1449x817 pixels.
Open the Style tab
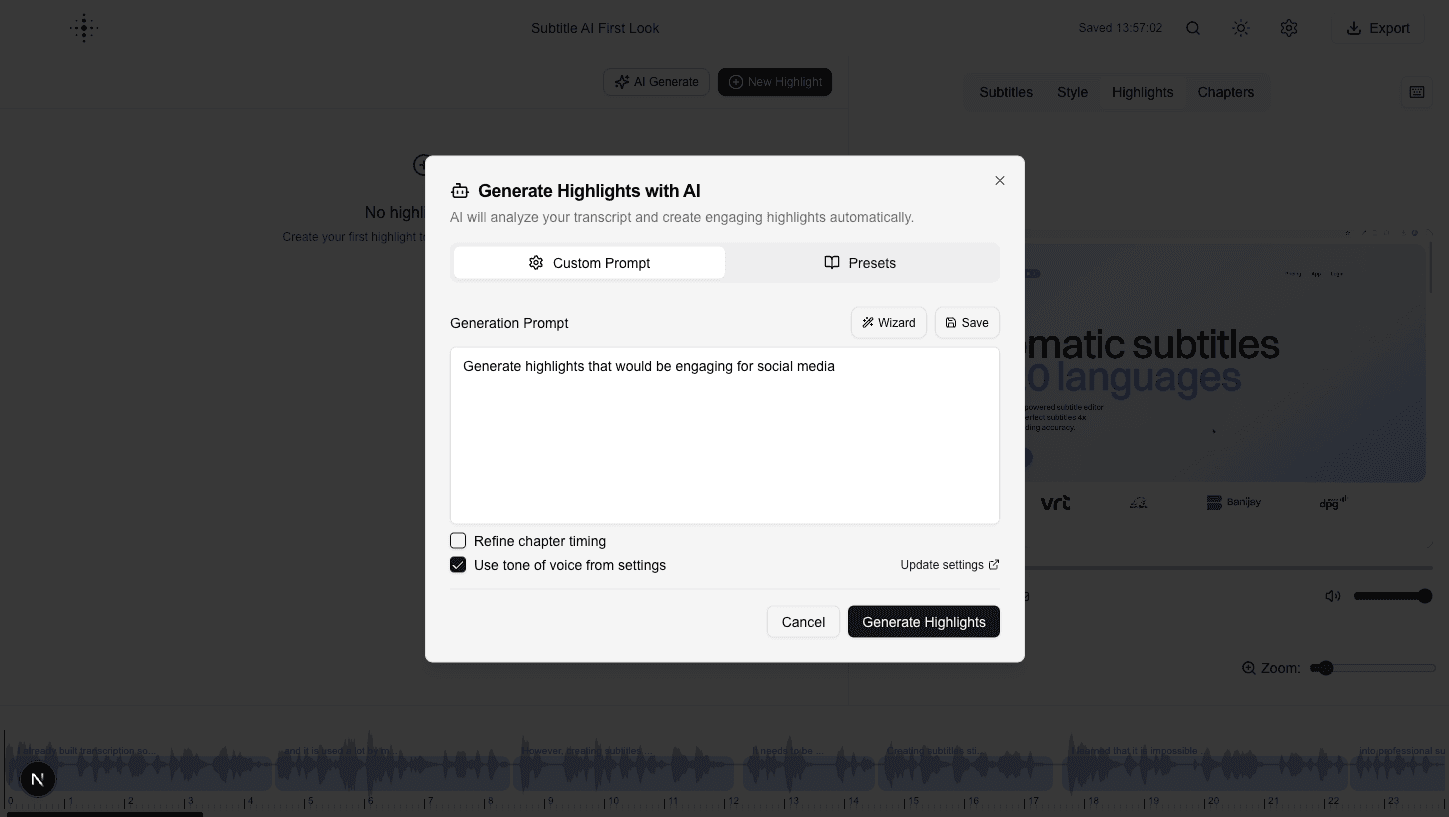coord(1071,91)
